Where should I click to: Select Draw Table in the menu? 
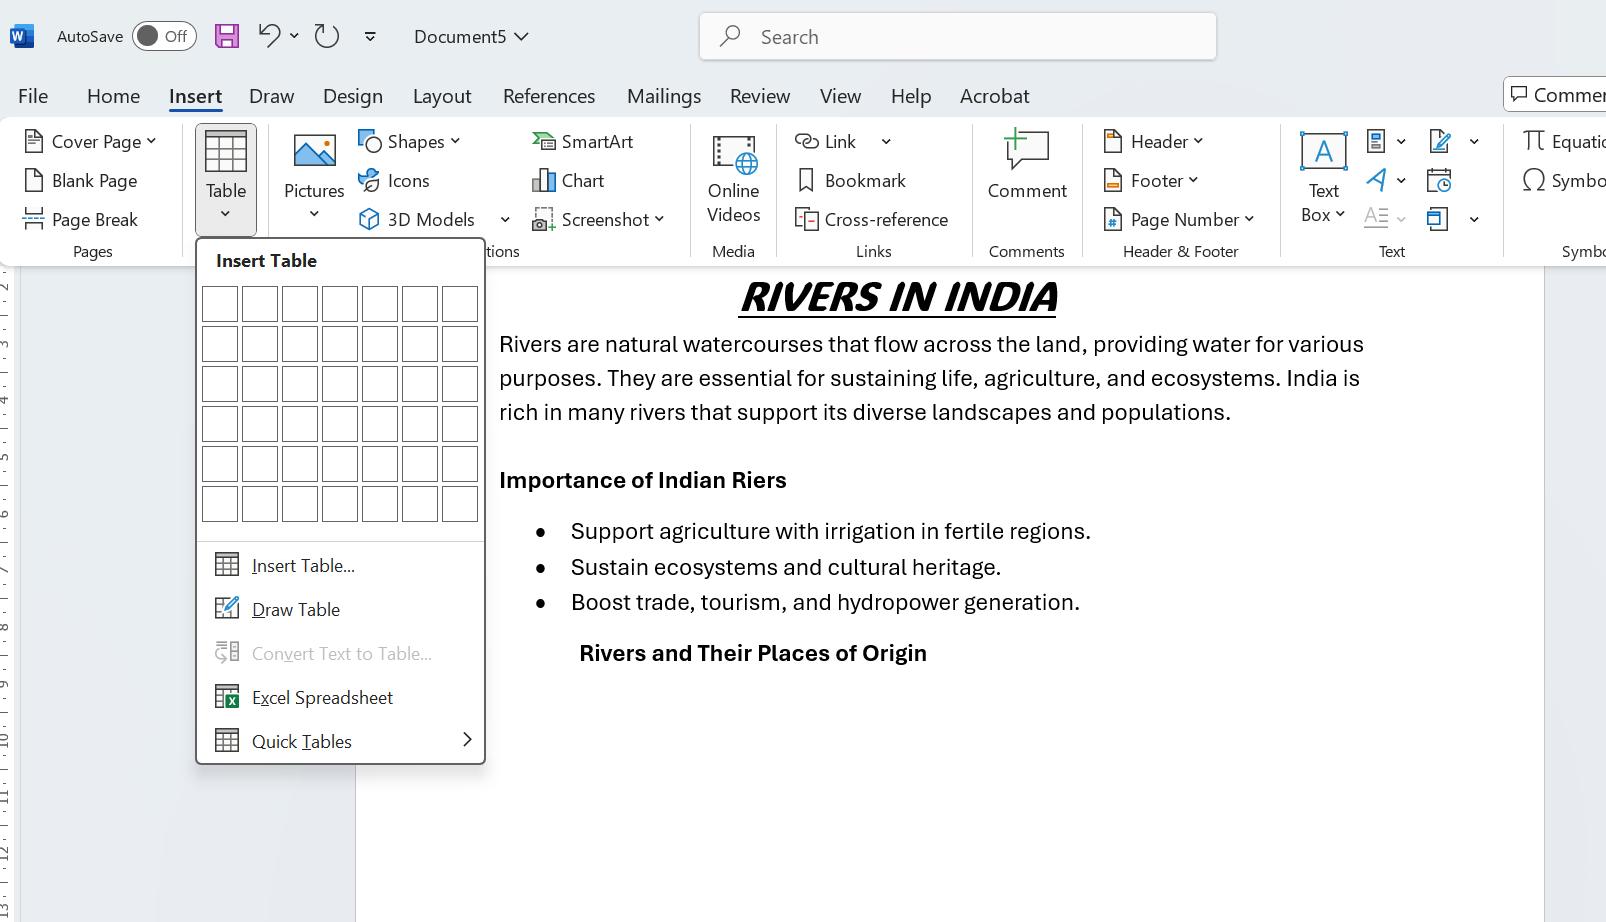(x=295, y=610)
